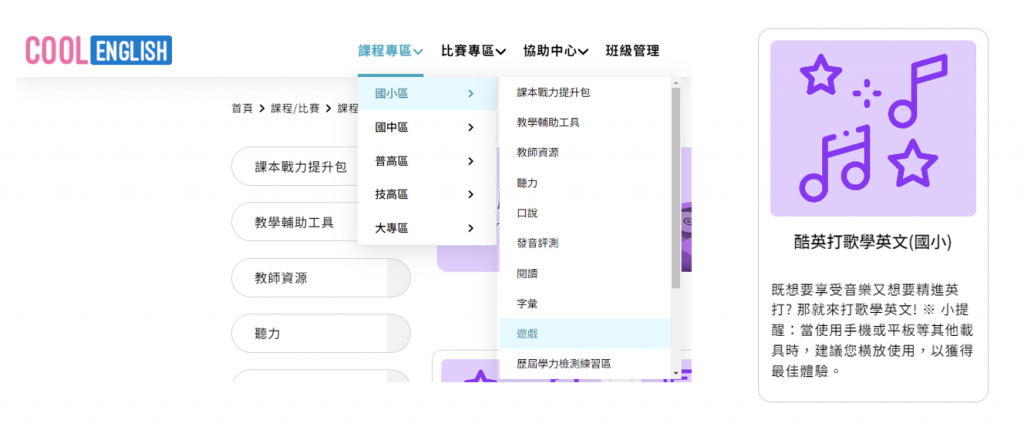Choose 遊戲 in the submenu
This screenshot has width=1024, height=430.
[x=584, y=333]
